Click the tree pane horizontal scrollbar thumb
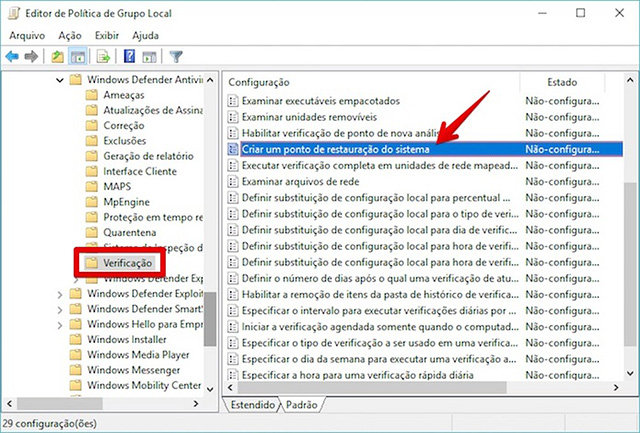The width and height of the screenshot is (640, 433). pyautogui.click(x=60, y=404)
